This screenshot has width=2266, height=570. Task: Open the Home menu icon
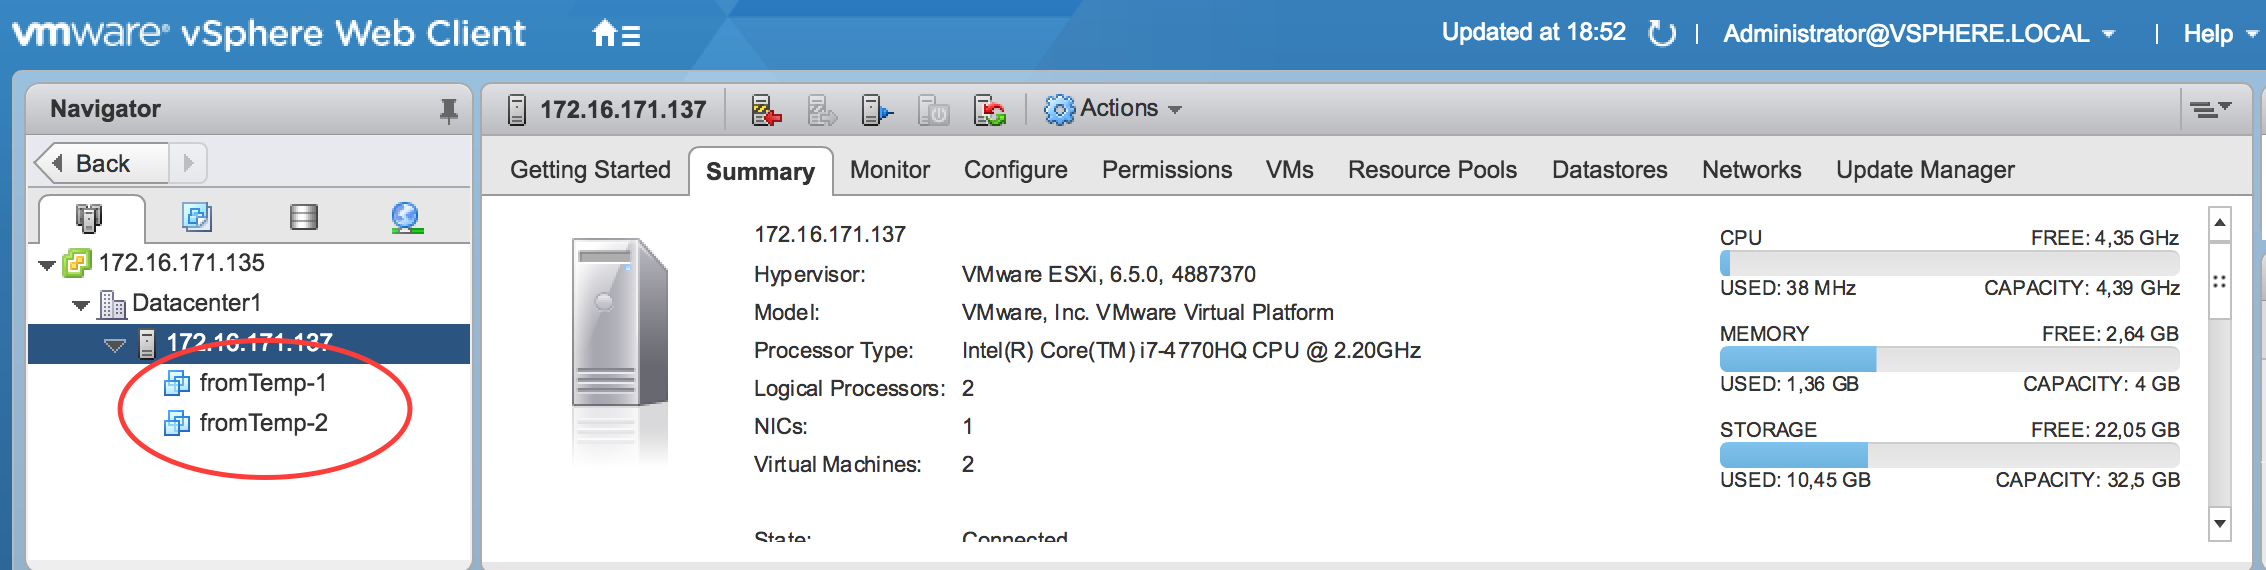(615, 35)
